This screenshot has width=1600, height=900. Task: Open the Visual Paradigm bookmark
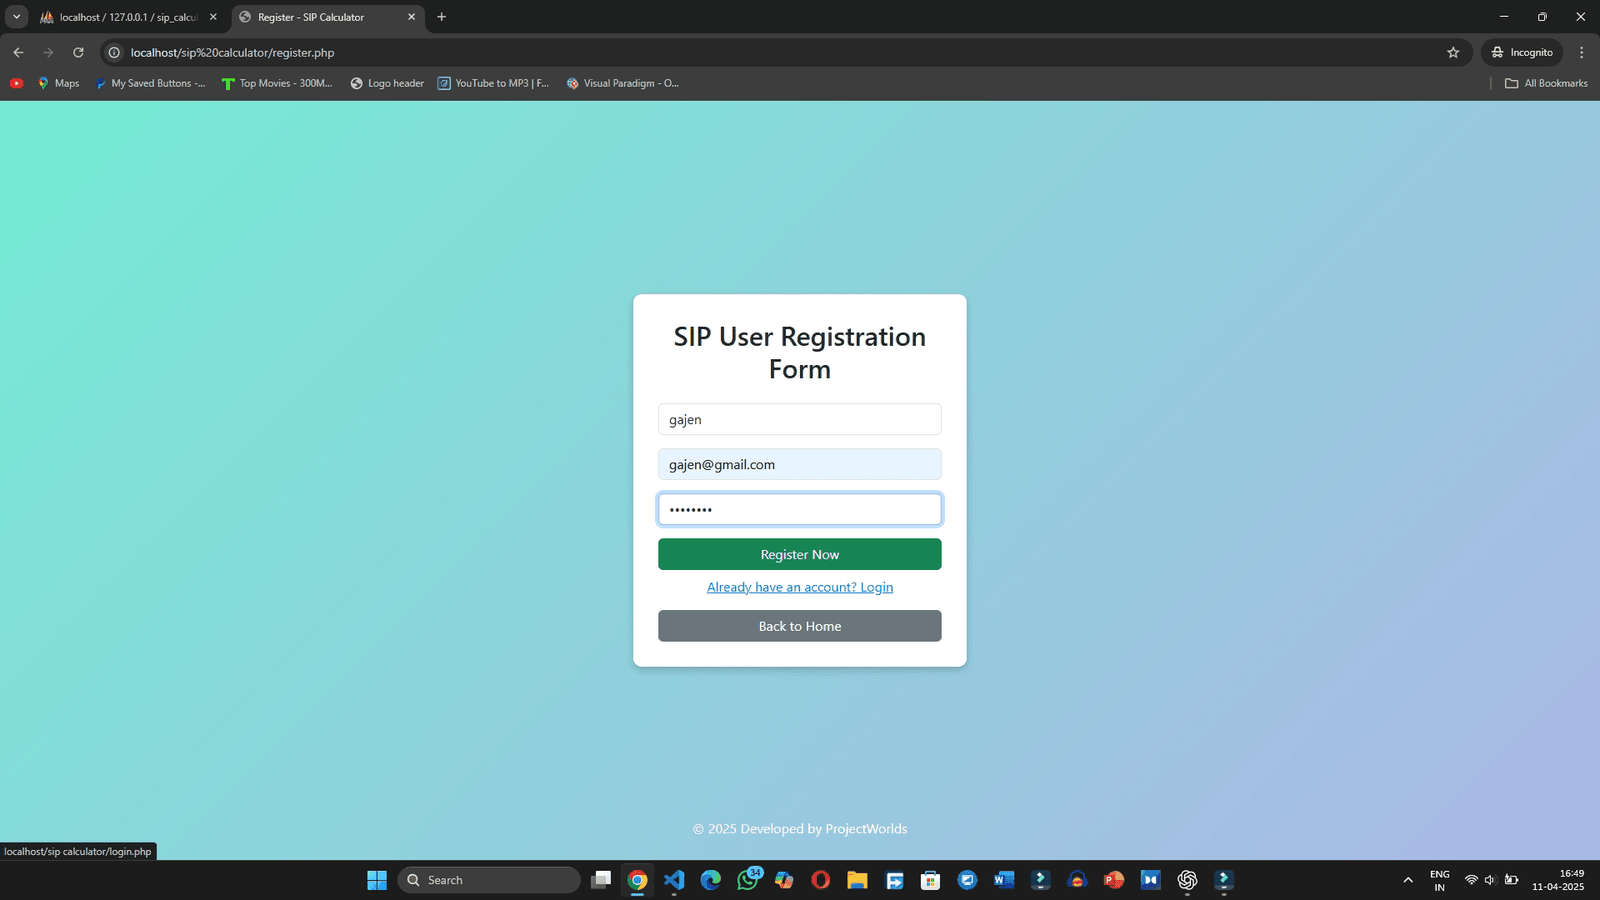pyautogui.click(x=622, y=83)
